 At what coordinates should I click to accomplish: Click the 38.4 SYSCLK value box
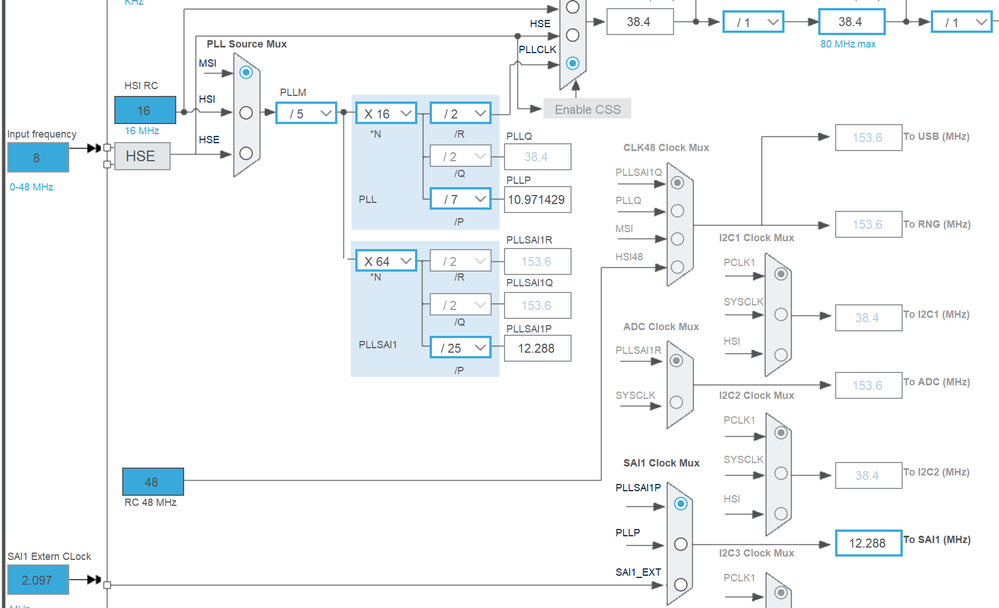[640, 22]
